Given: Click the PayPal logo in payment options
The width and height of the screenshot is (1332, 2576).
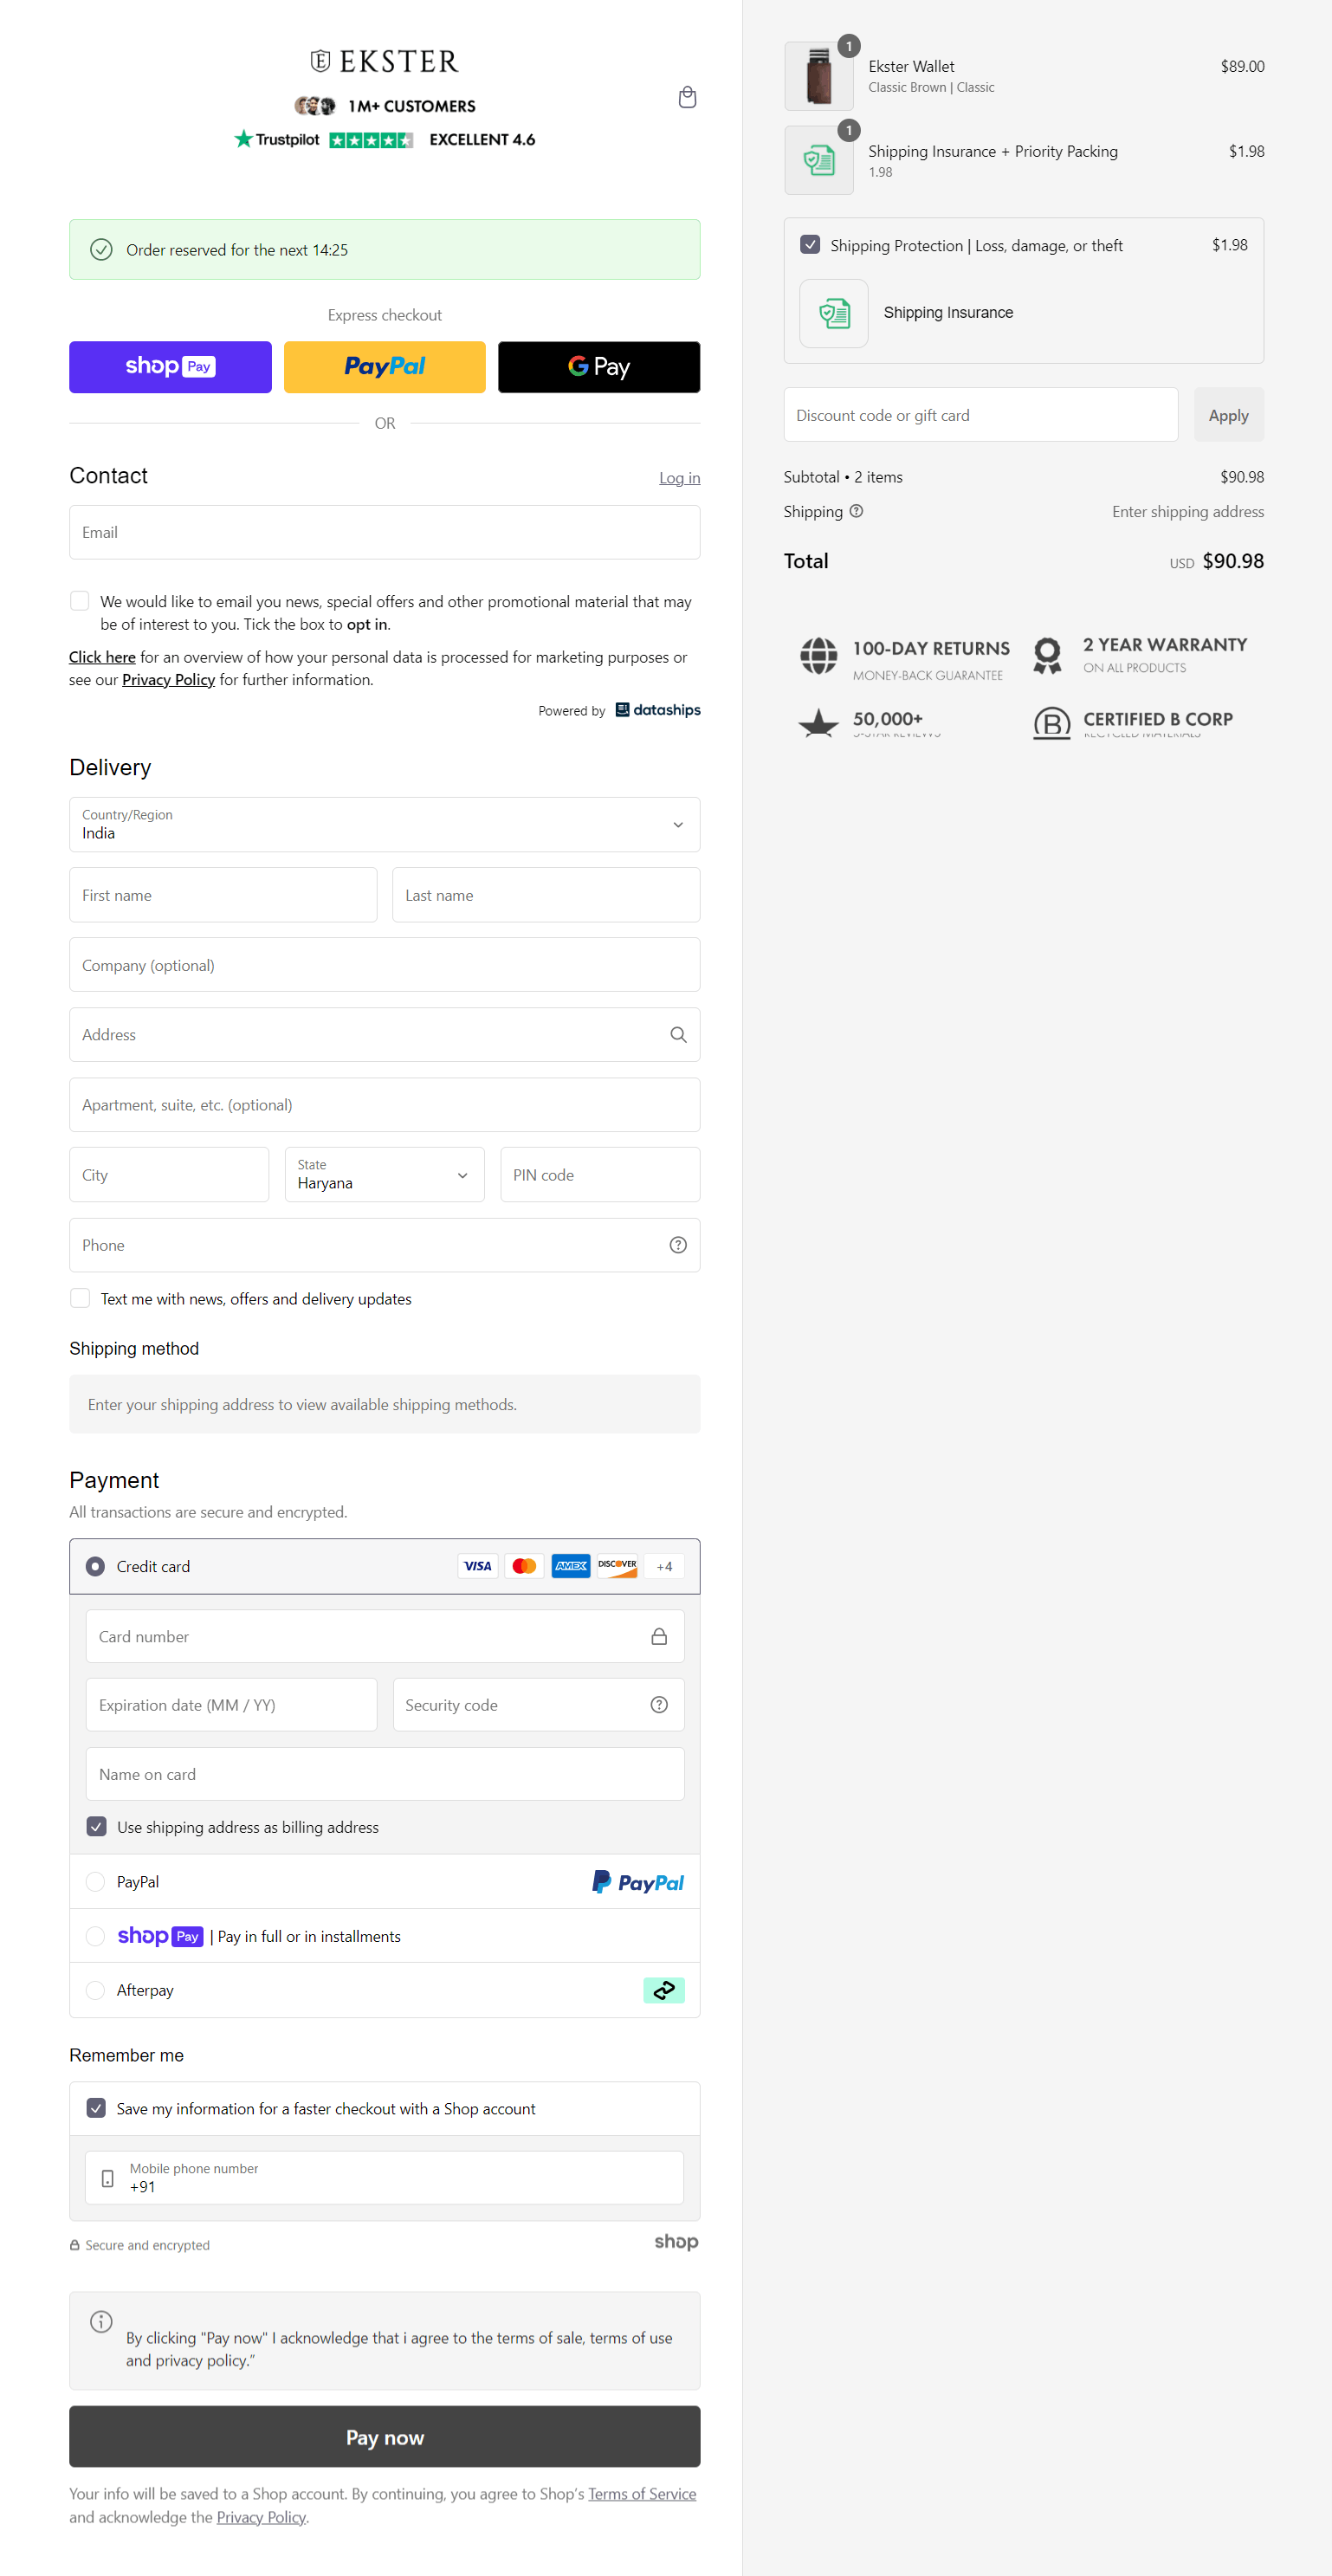Looking at the screenshot, I should pyautogui.click(x=638, y=1882).
